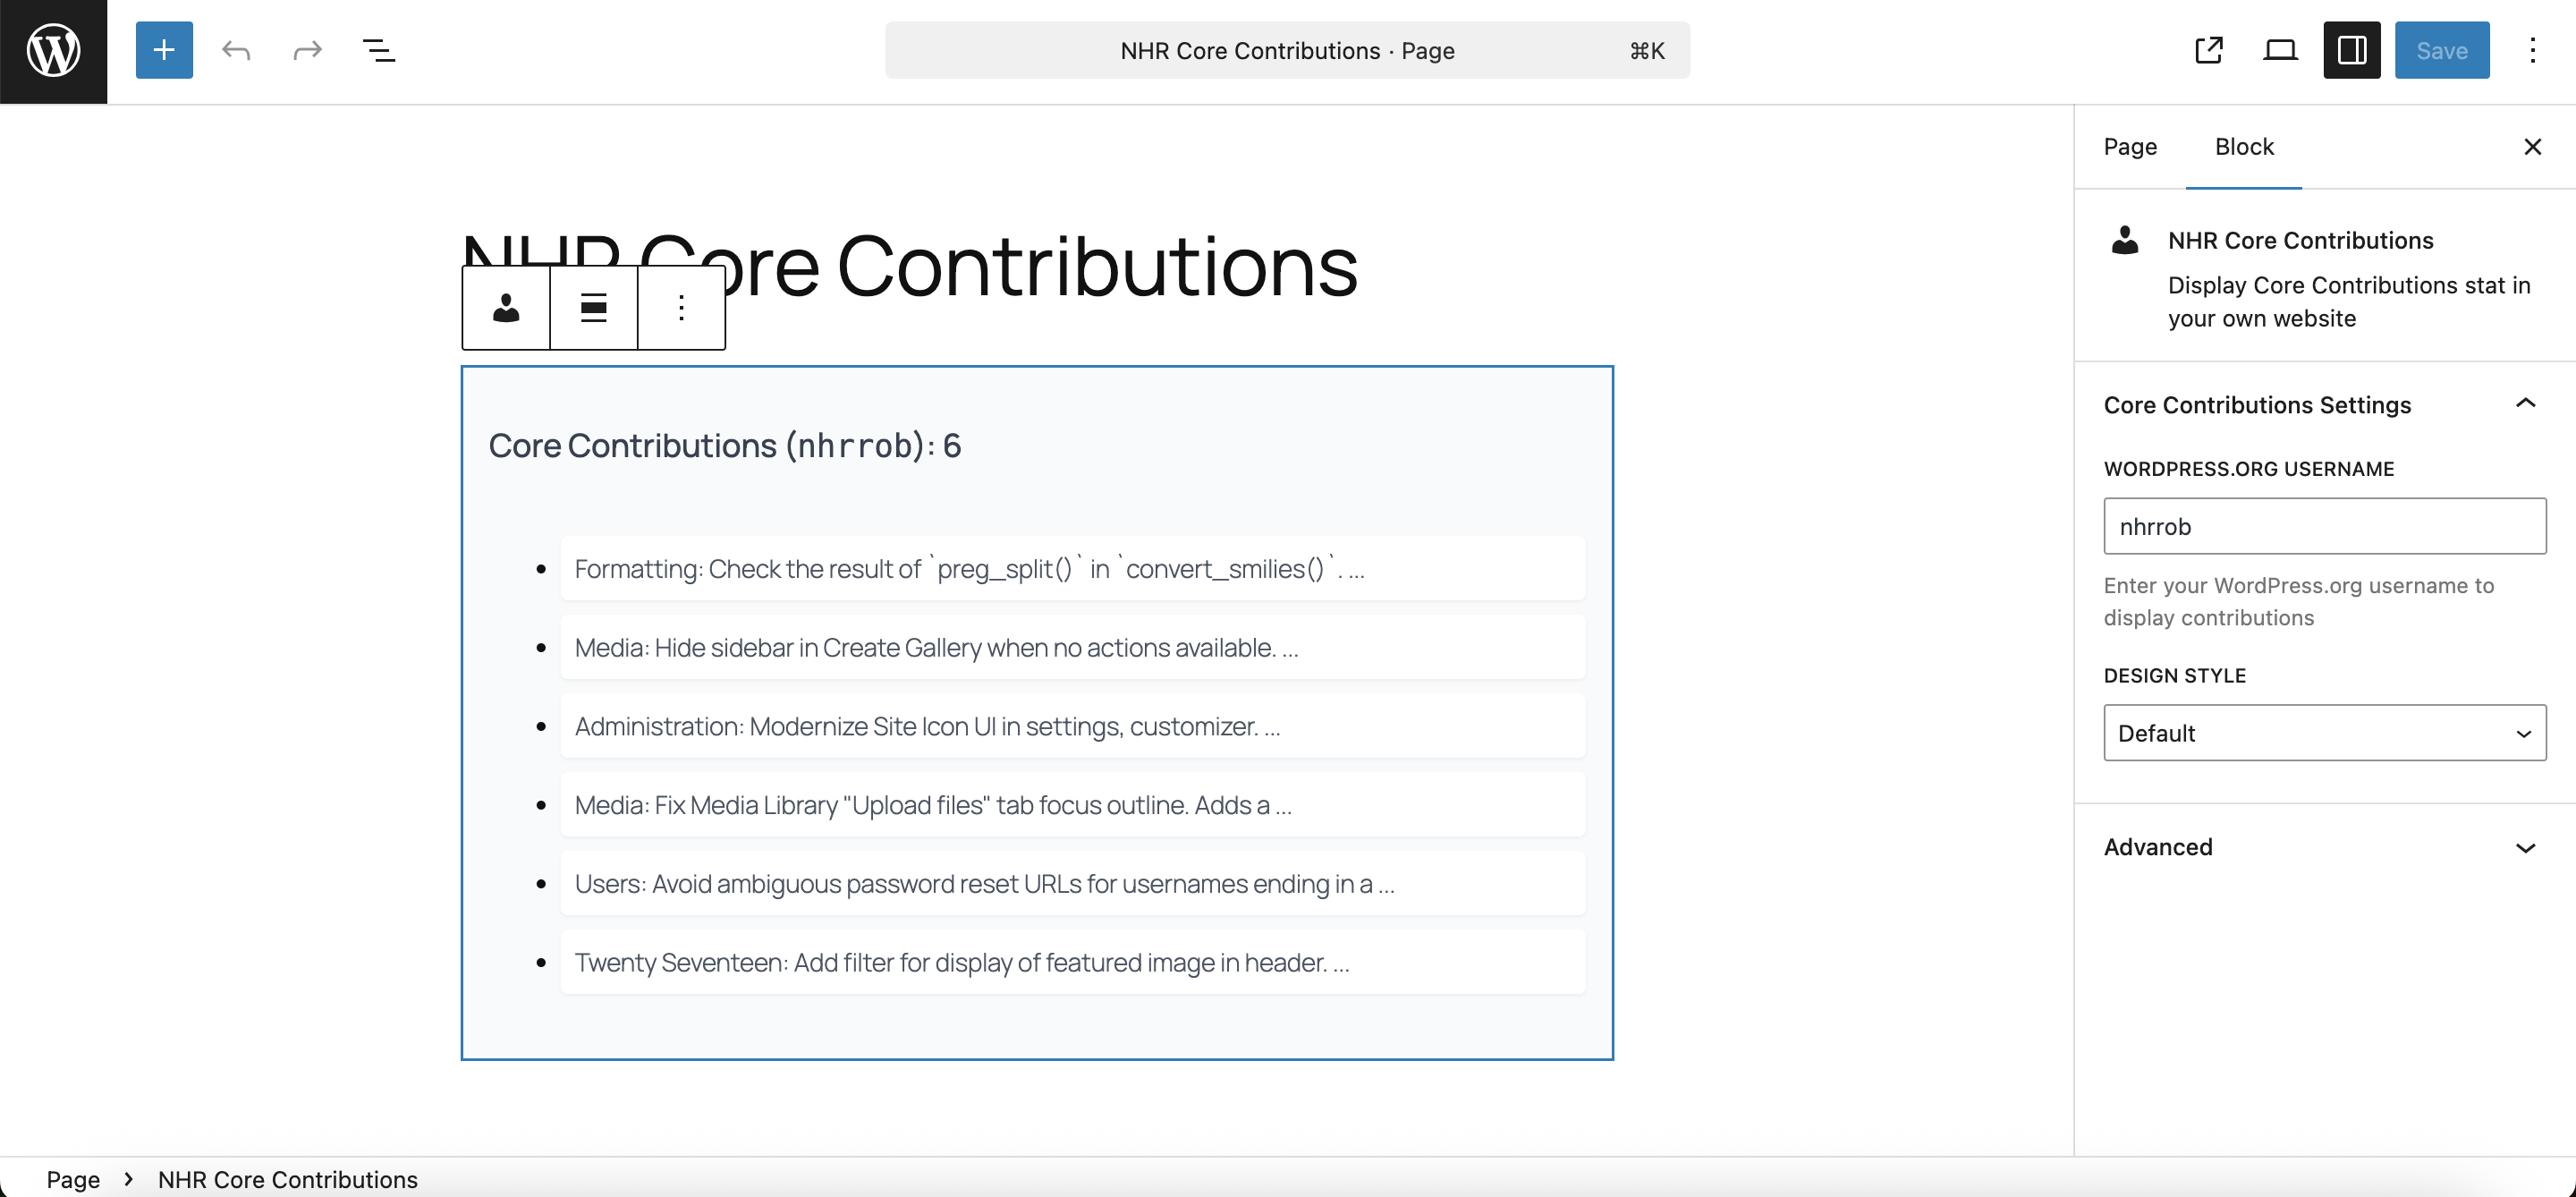Select the Media Upload files tab contribution

pos(1072,805)
